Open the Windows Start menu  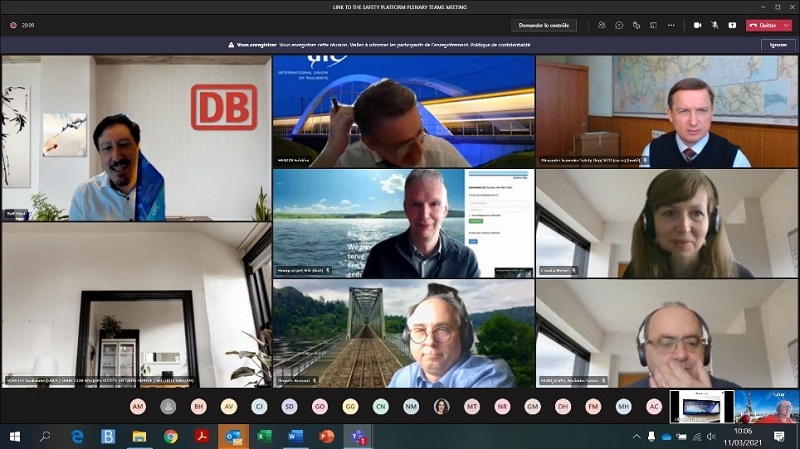[15, 437]
